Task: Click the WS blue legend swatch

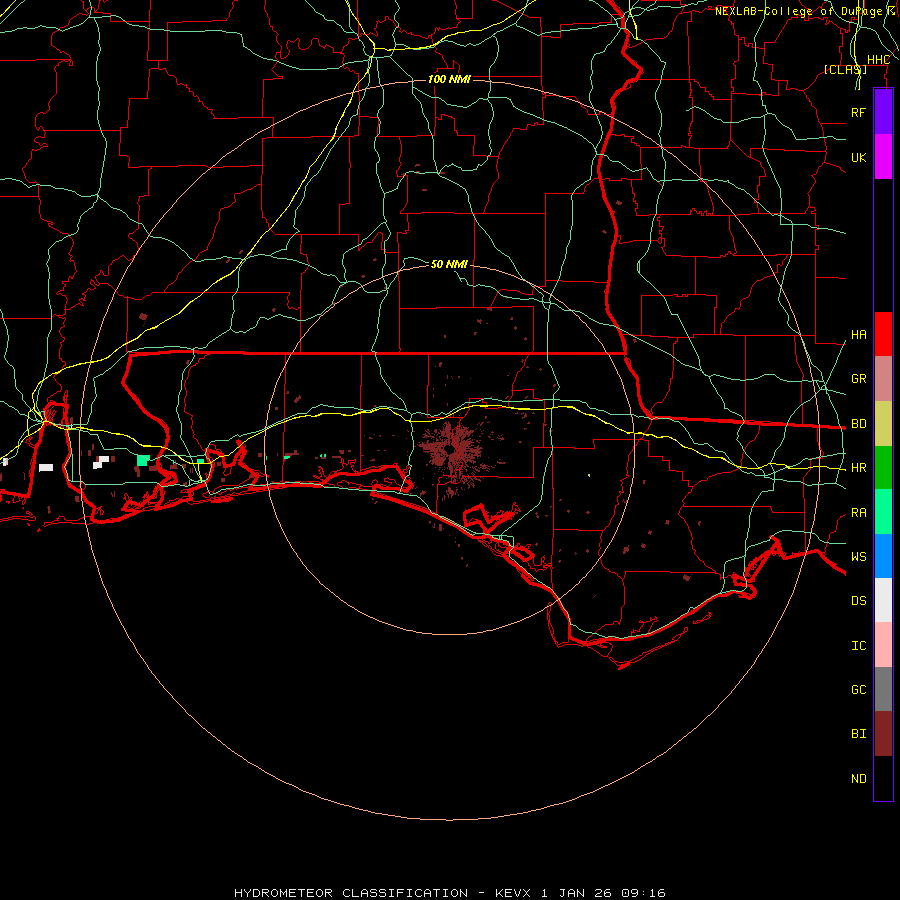Action: pyautogui.click(x=883, y=556)
